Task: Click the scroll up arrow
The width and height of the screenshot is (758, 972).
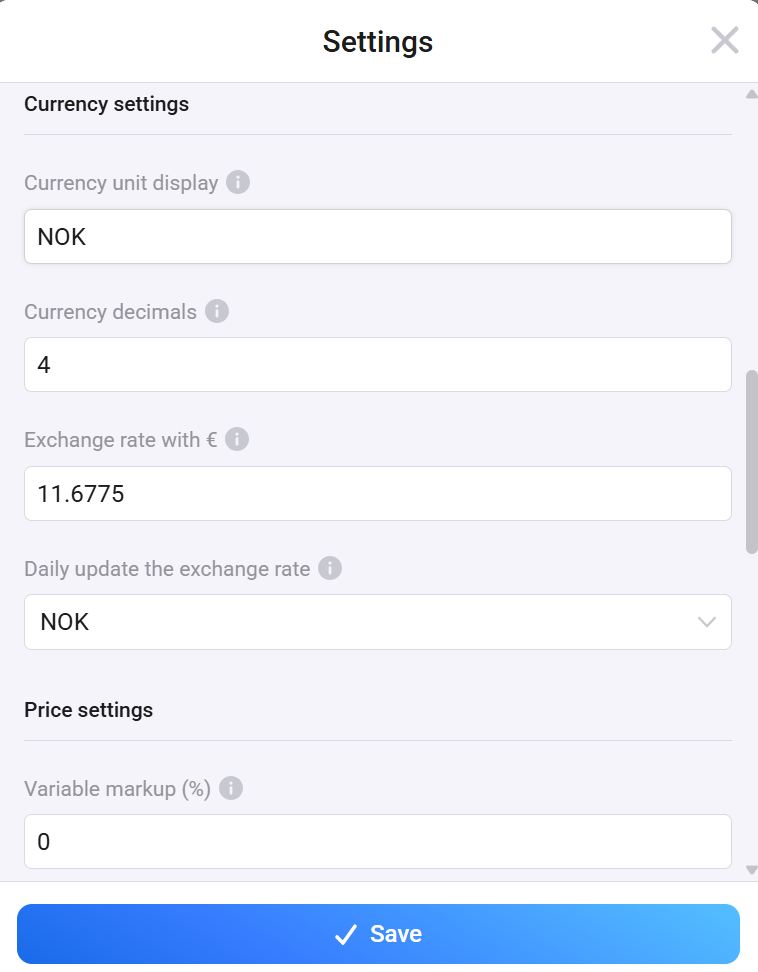Action: point(752,95)
